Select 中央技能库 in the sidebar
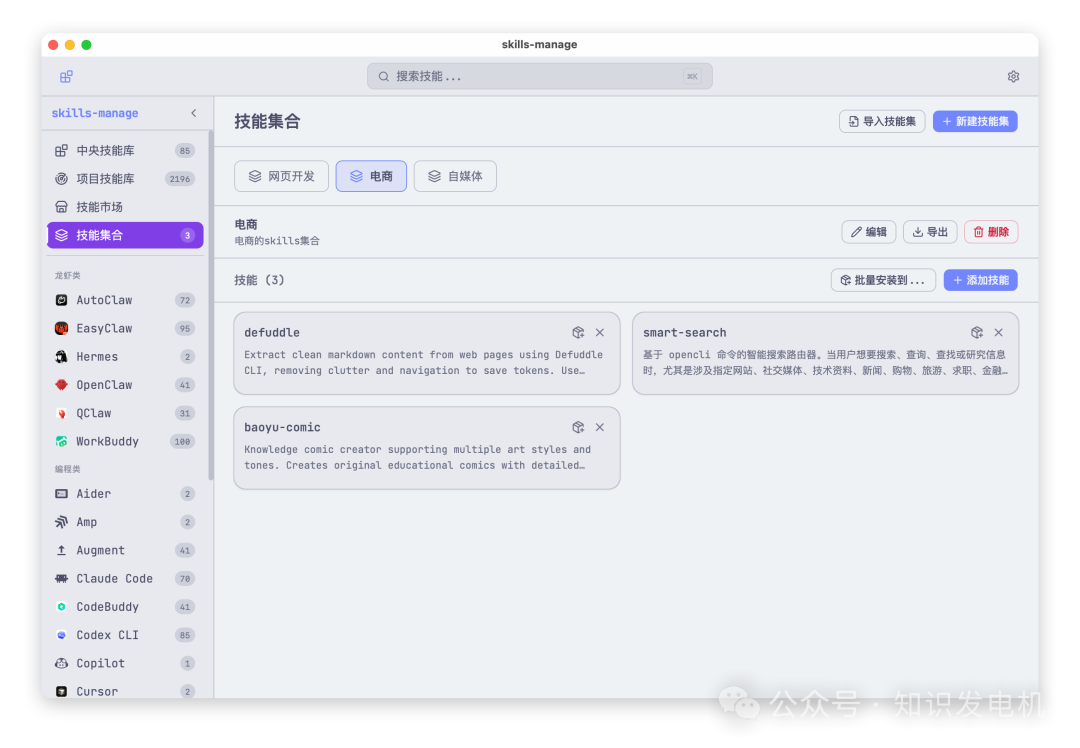 click(104, 149)
